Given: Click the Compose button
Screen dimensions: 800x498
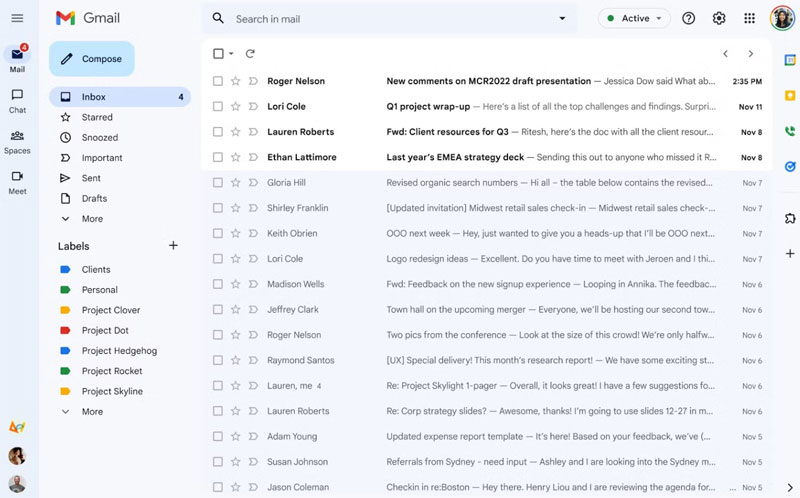Looking at the screenshot, I should (x=92, y=59).
